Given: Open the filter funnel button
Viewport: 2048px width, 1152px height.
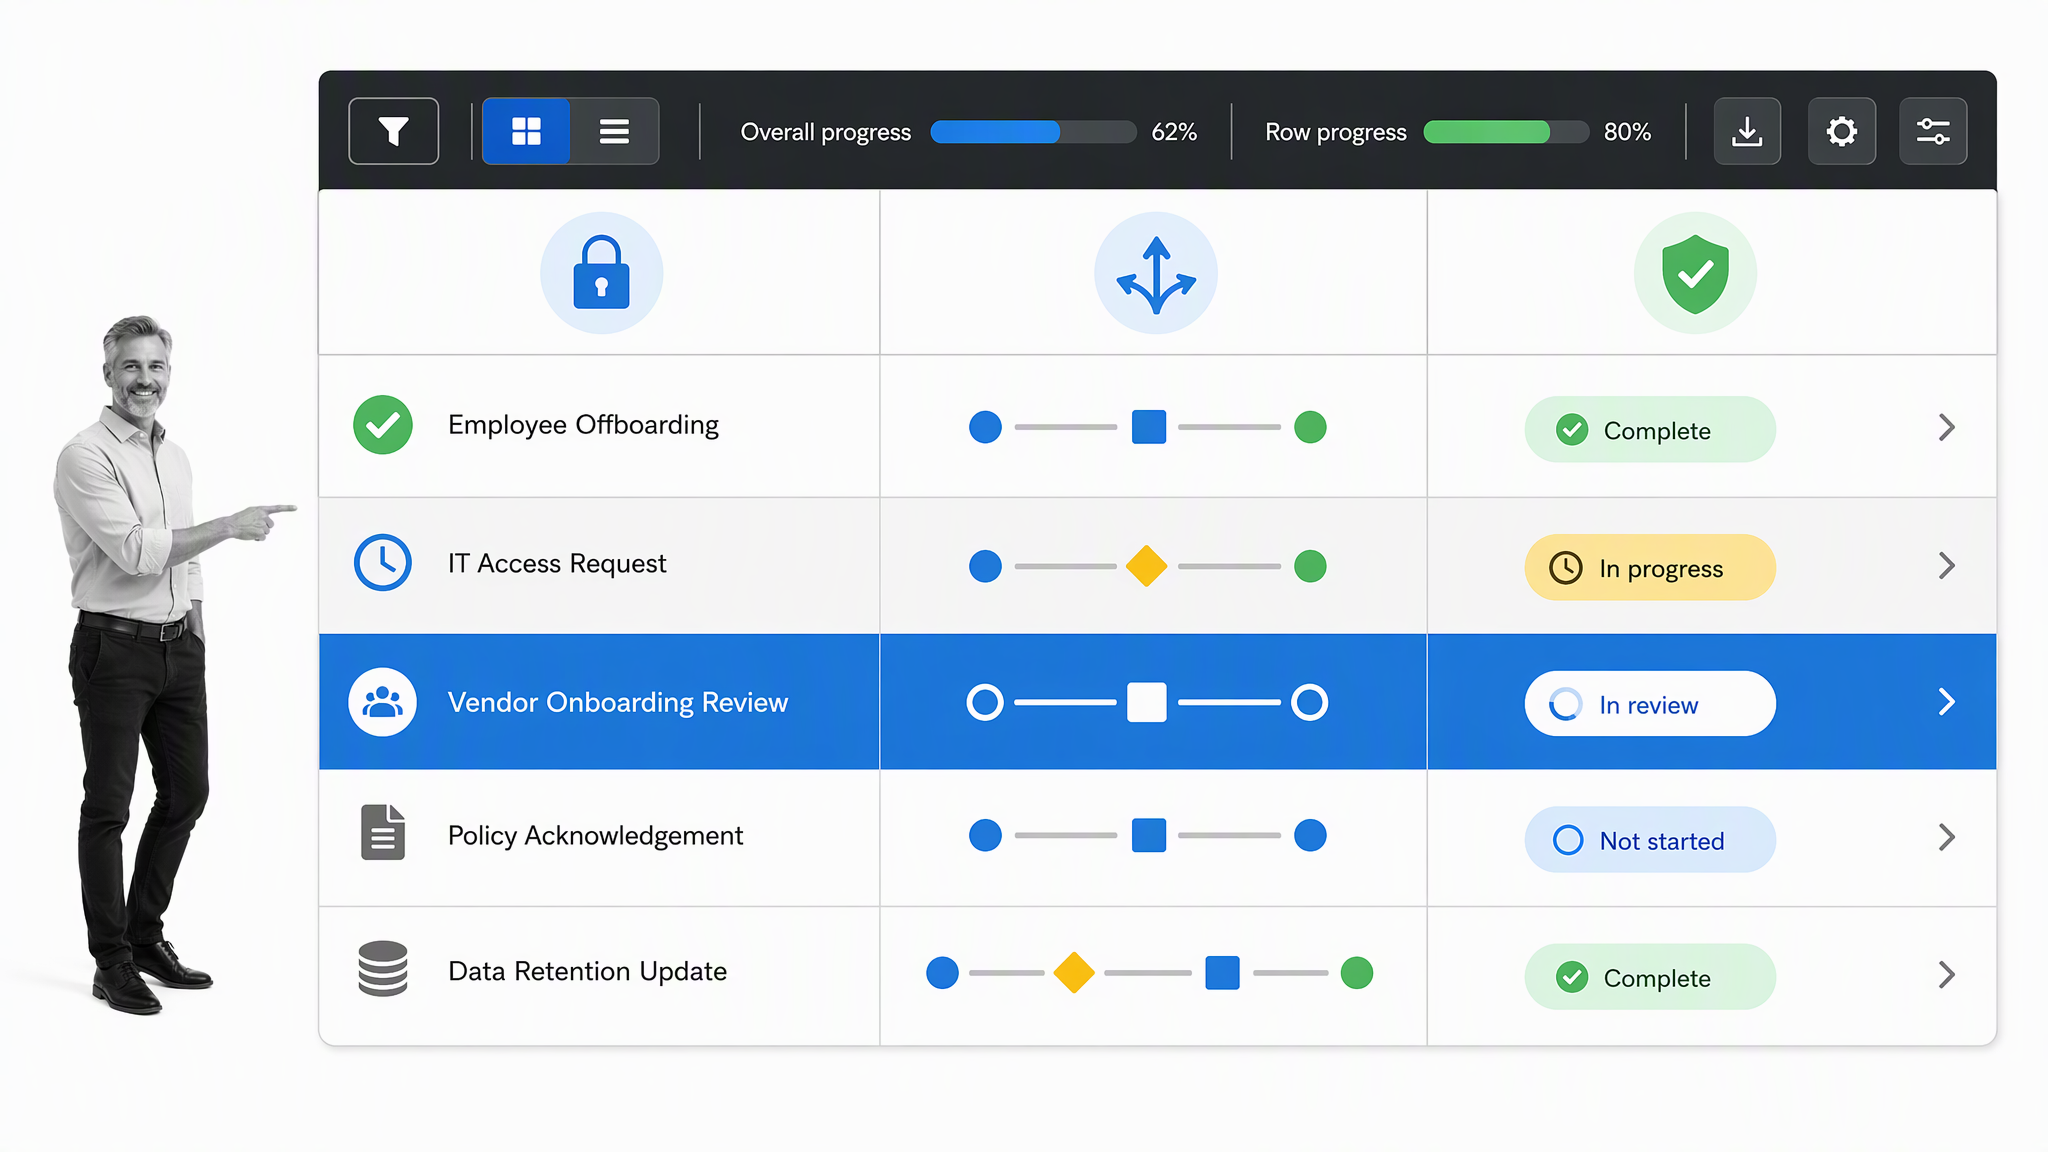Looking at the screenshot, I should click(393, 131).
